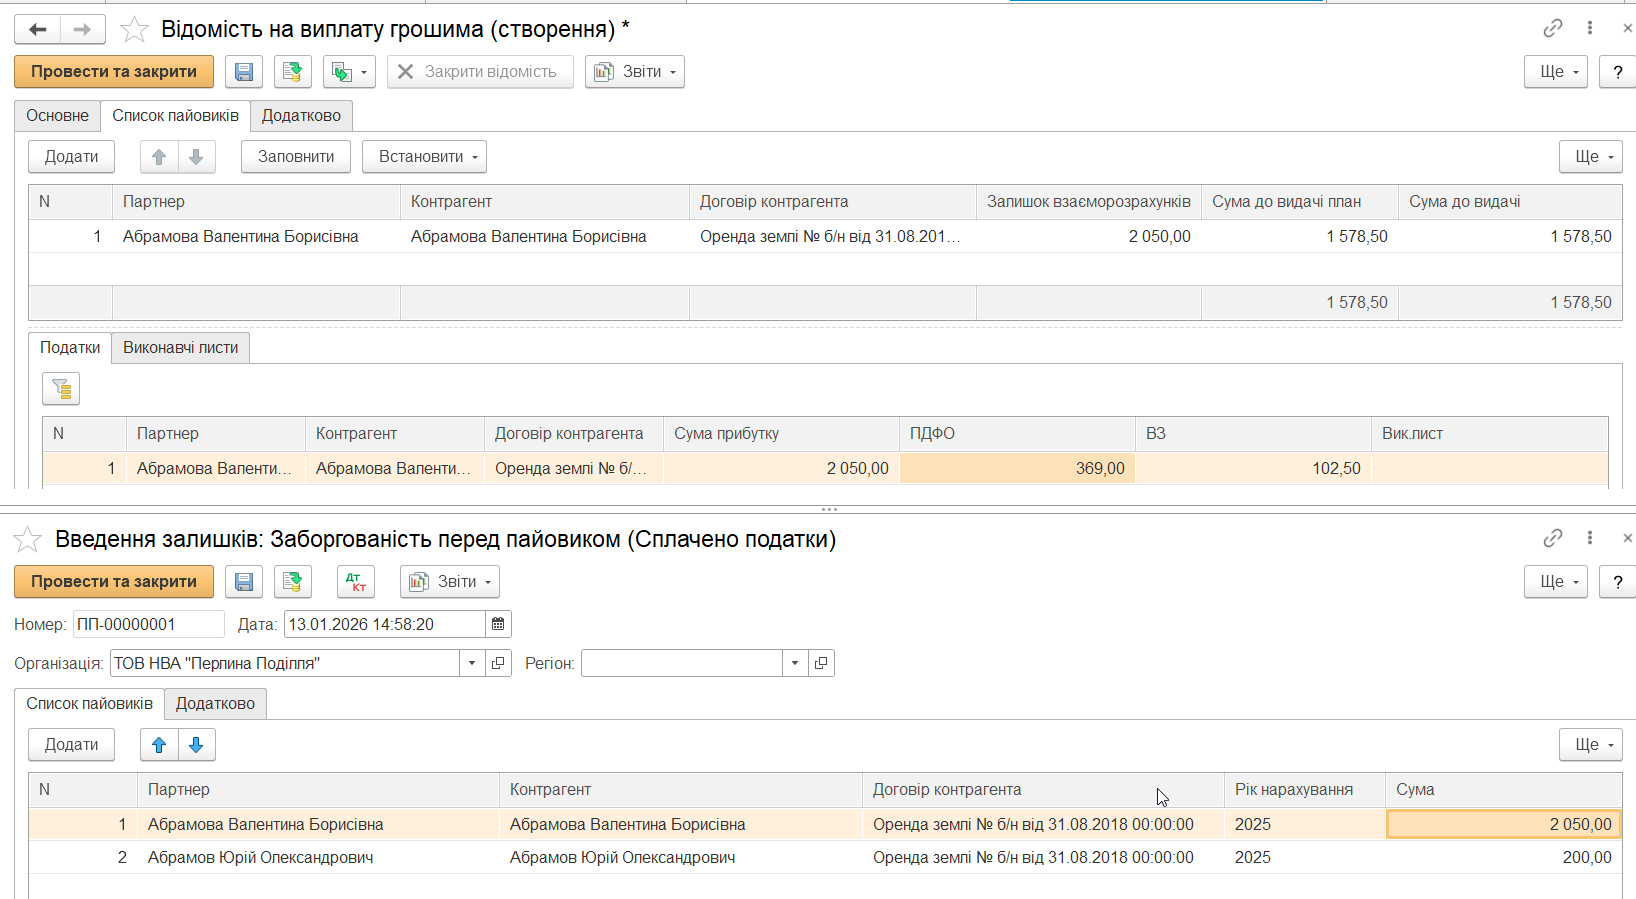Go back with the left arrow button
1636x899 pixels.
38,30
